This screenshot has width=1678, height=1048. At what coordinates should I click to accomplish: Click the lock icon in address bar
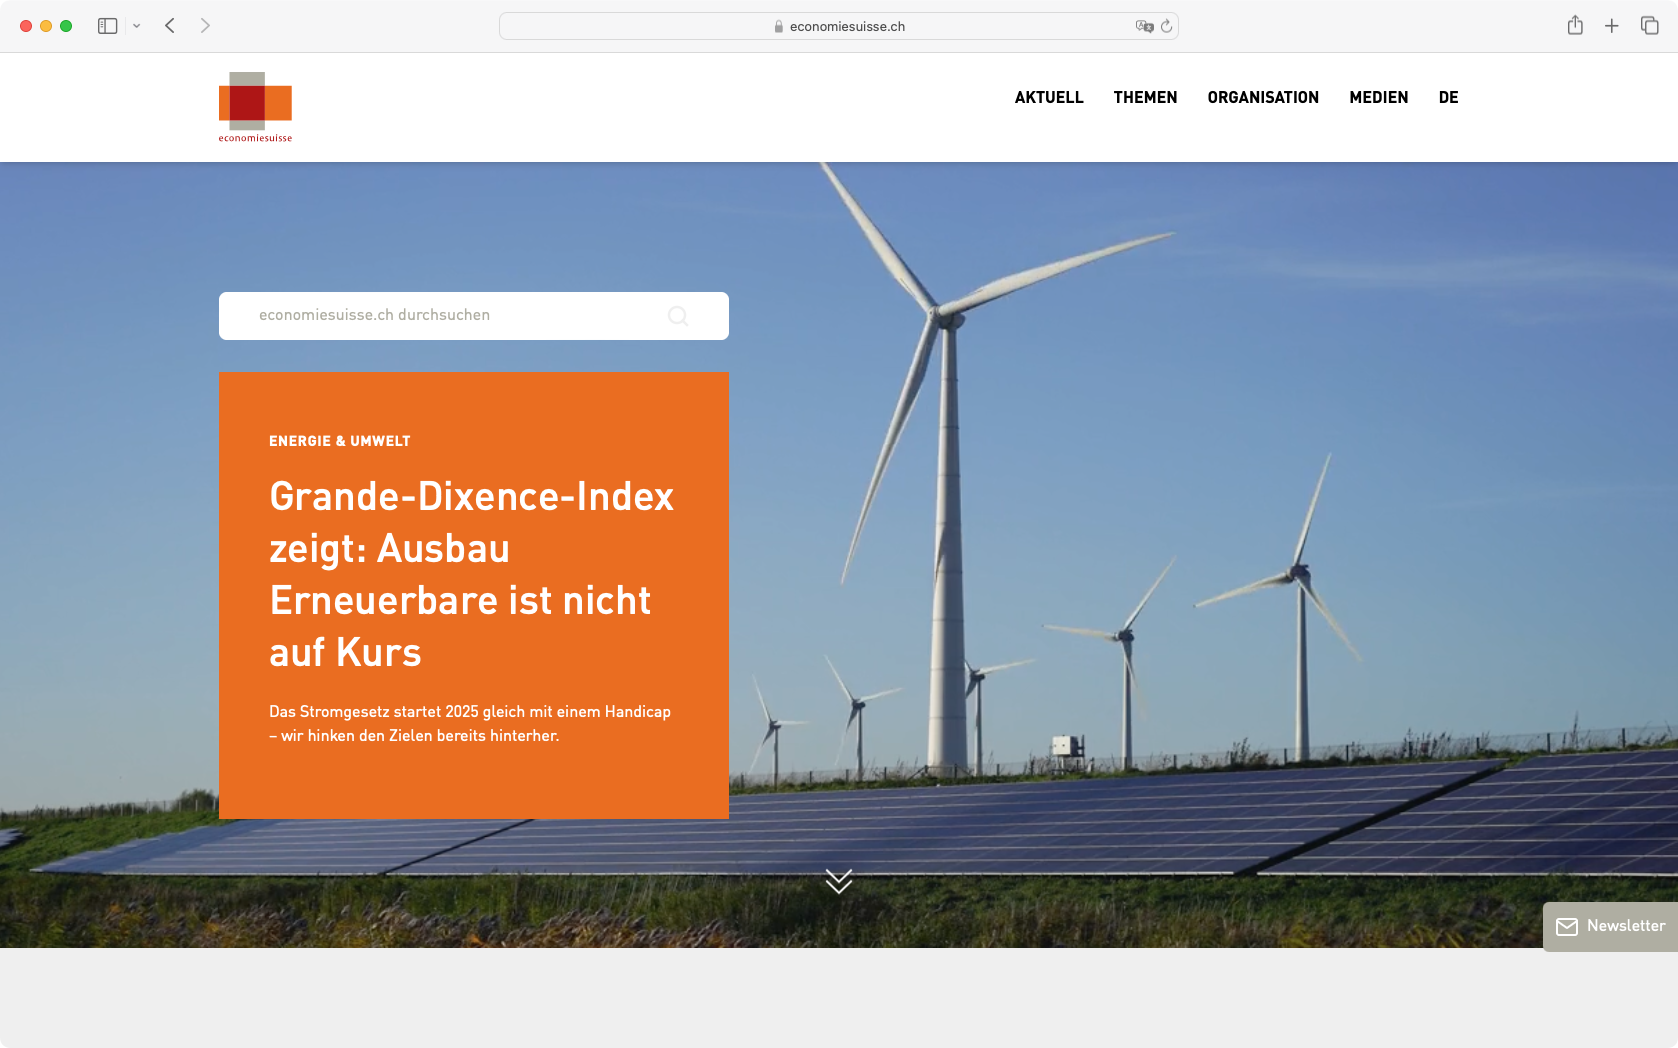779,27
